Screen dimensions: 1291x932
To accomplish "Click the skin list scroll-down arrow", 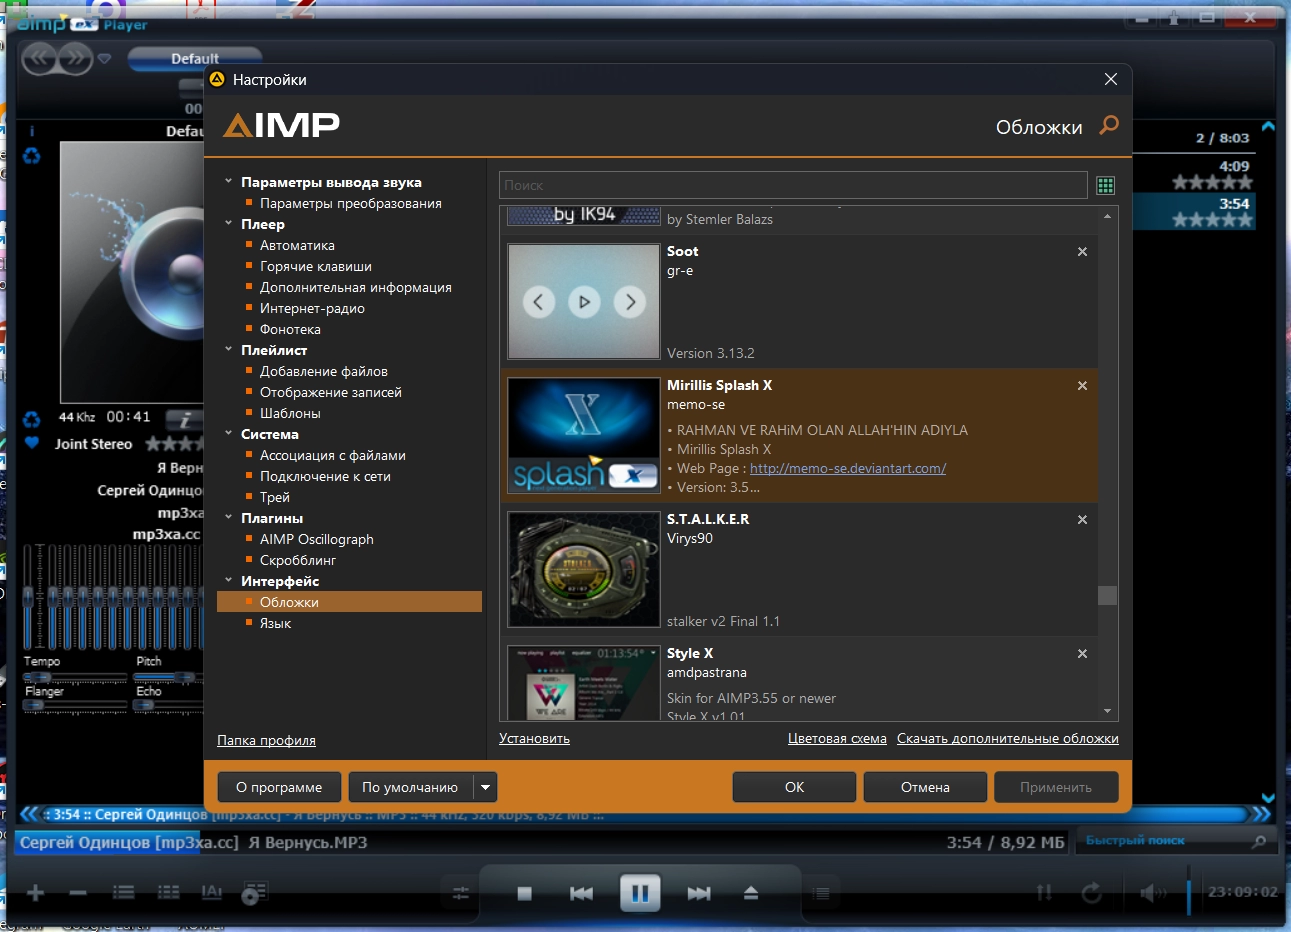I will [1107, 711].
